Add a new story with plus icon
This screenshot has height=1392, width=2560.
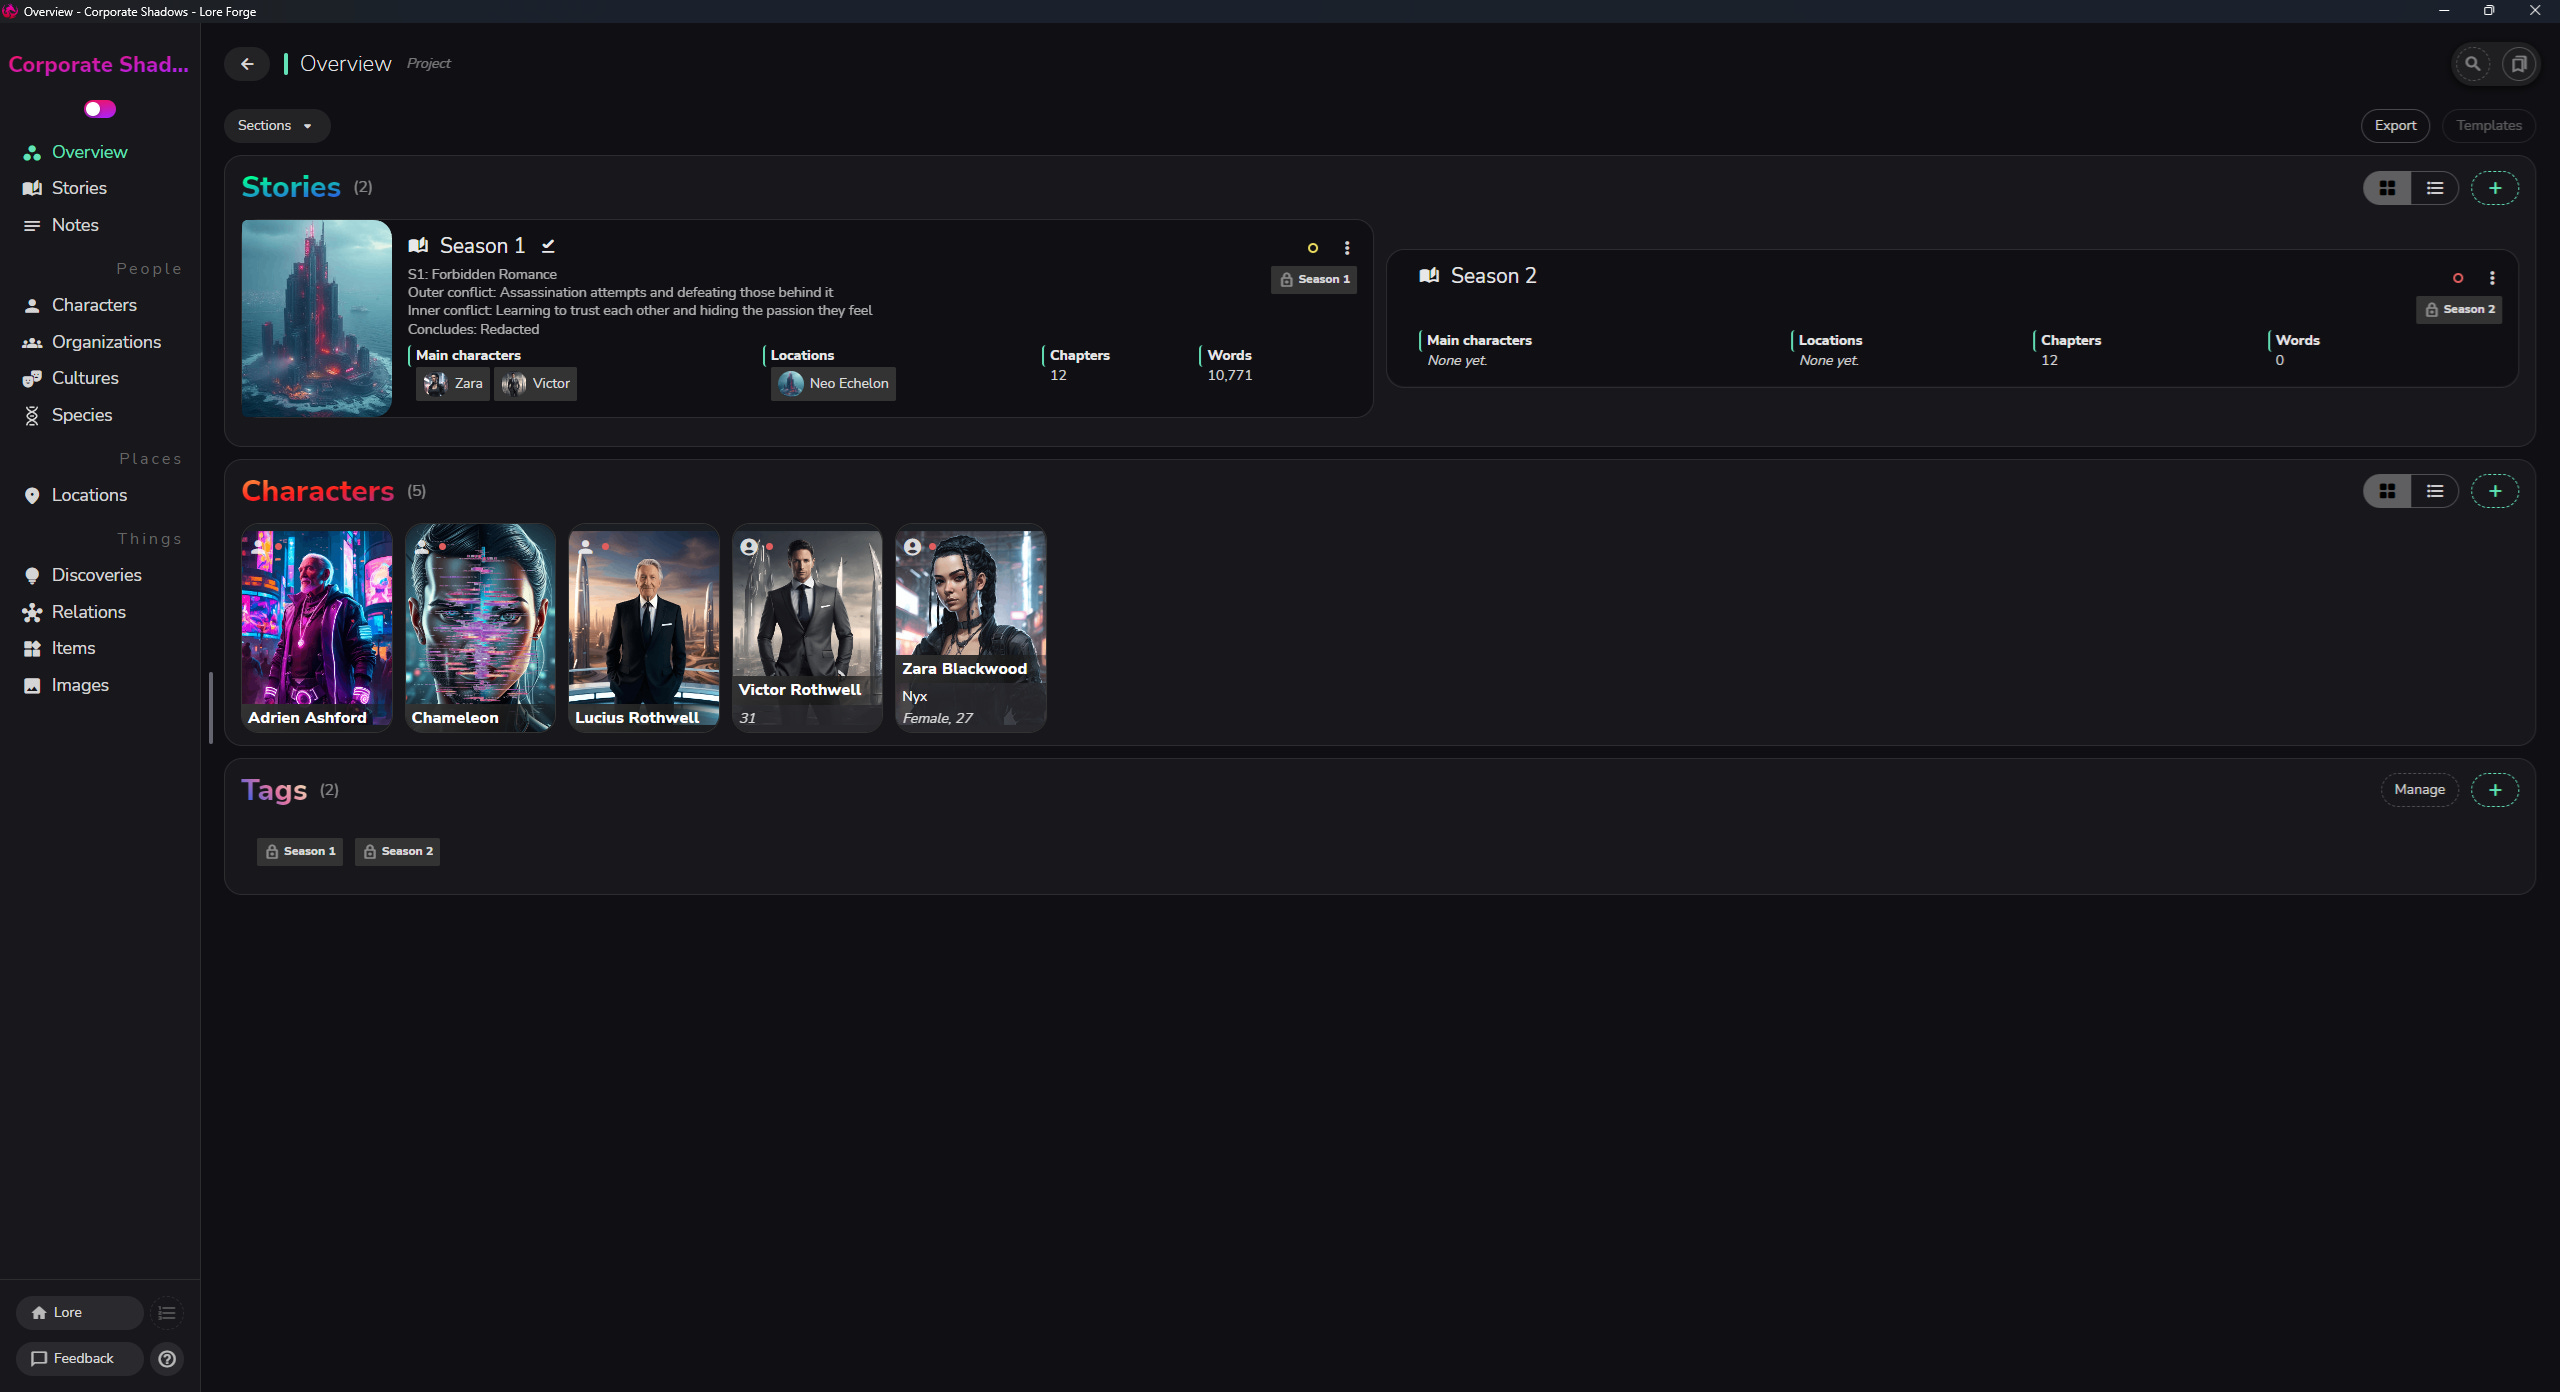tap(2495, 188)
